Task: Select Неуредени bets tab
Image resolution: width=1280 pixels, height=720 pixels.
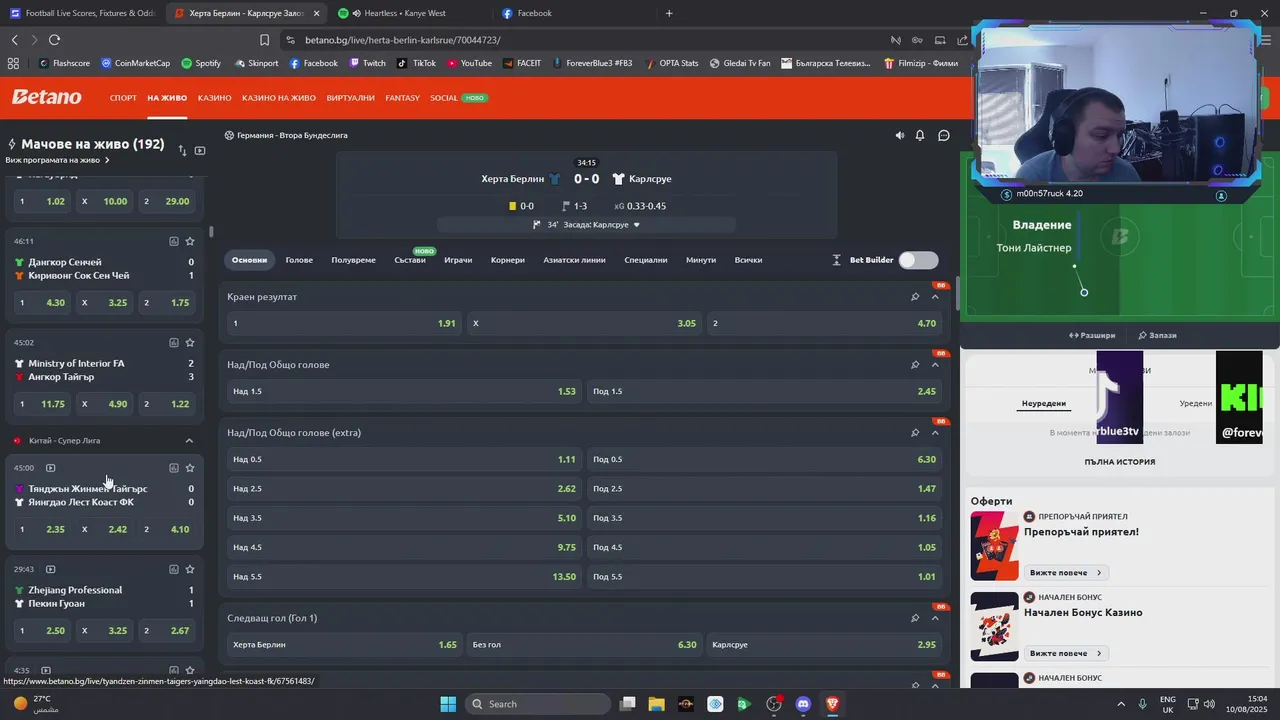Action: (1043, 404)
